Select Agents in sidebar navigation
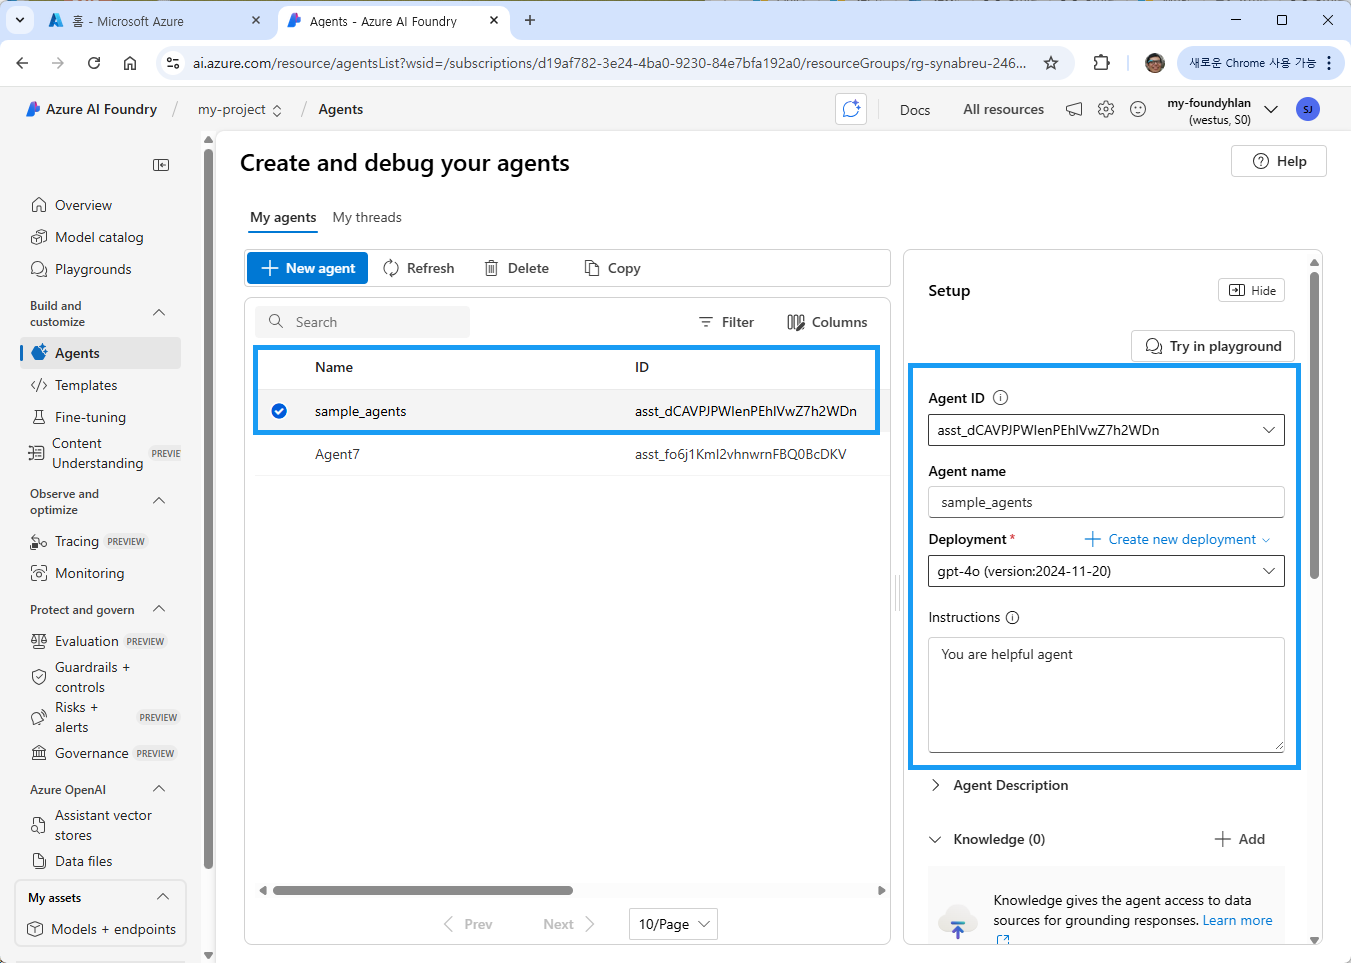Image resolution: width=1351 pixels, height=963 pixels. (100, 353)
